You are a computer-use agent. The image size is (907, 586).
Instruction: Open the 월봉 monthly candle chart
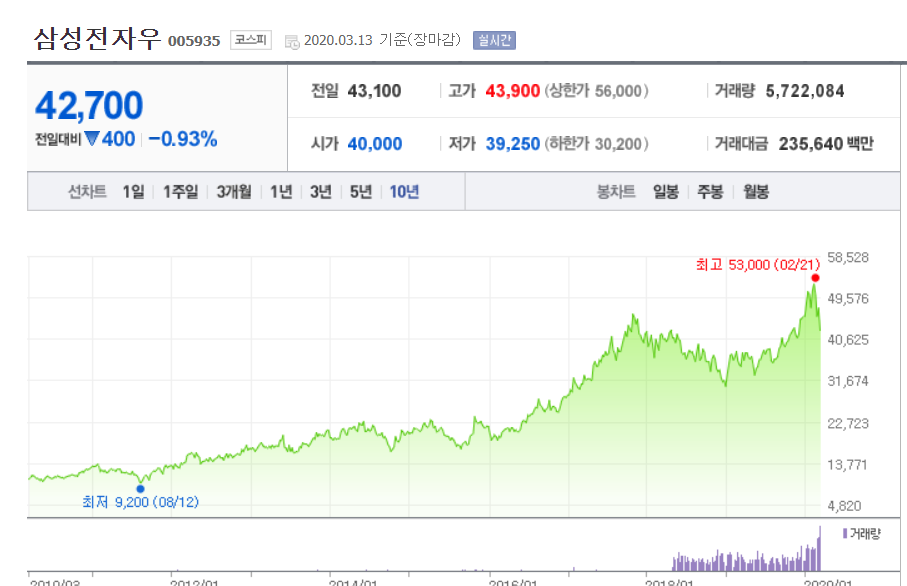[x=755, y=191]
